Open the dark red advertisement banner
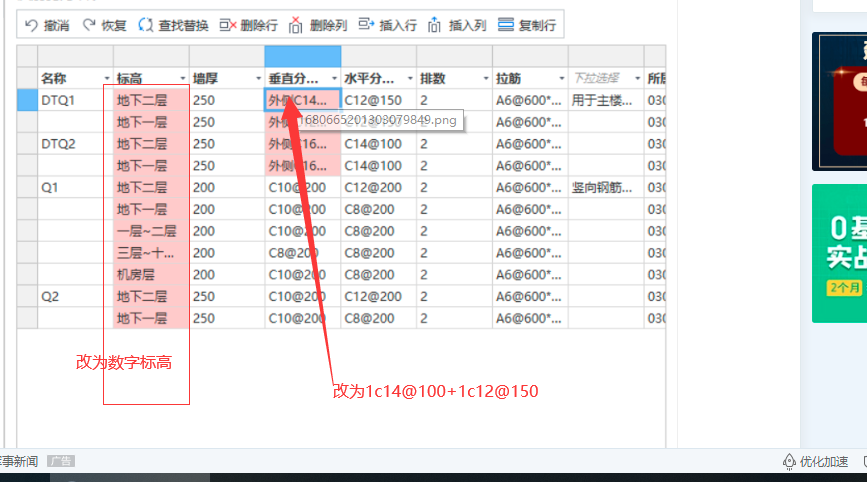Viewport: 867px width, 482px height. [839, 102]
